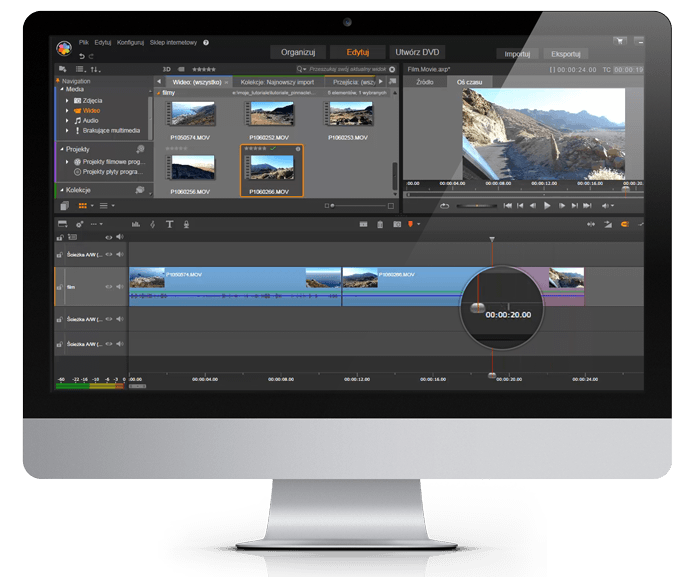Screen dimensions: 695x577
Task: Select the title creator T tool
Action: click(170, 224)
